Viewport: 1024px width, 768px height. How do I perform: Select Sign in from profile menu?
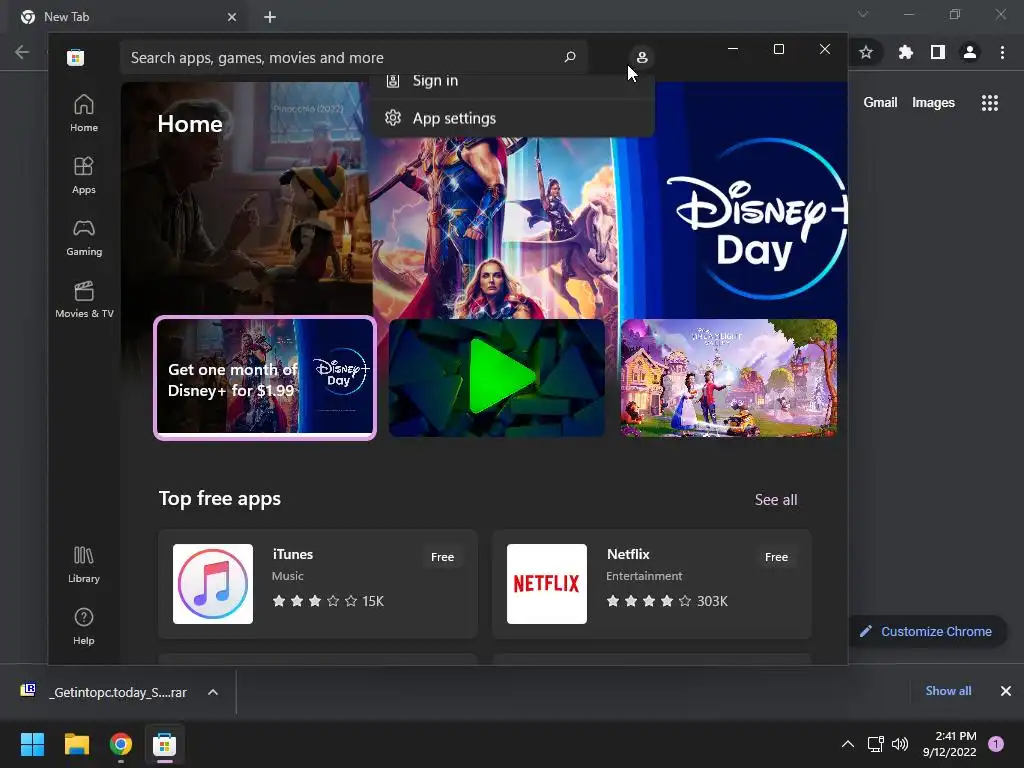pos(513,82)
